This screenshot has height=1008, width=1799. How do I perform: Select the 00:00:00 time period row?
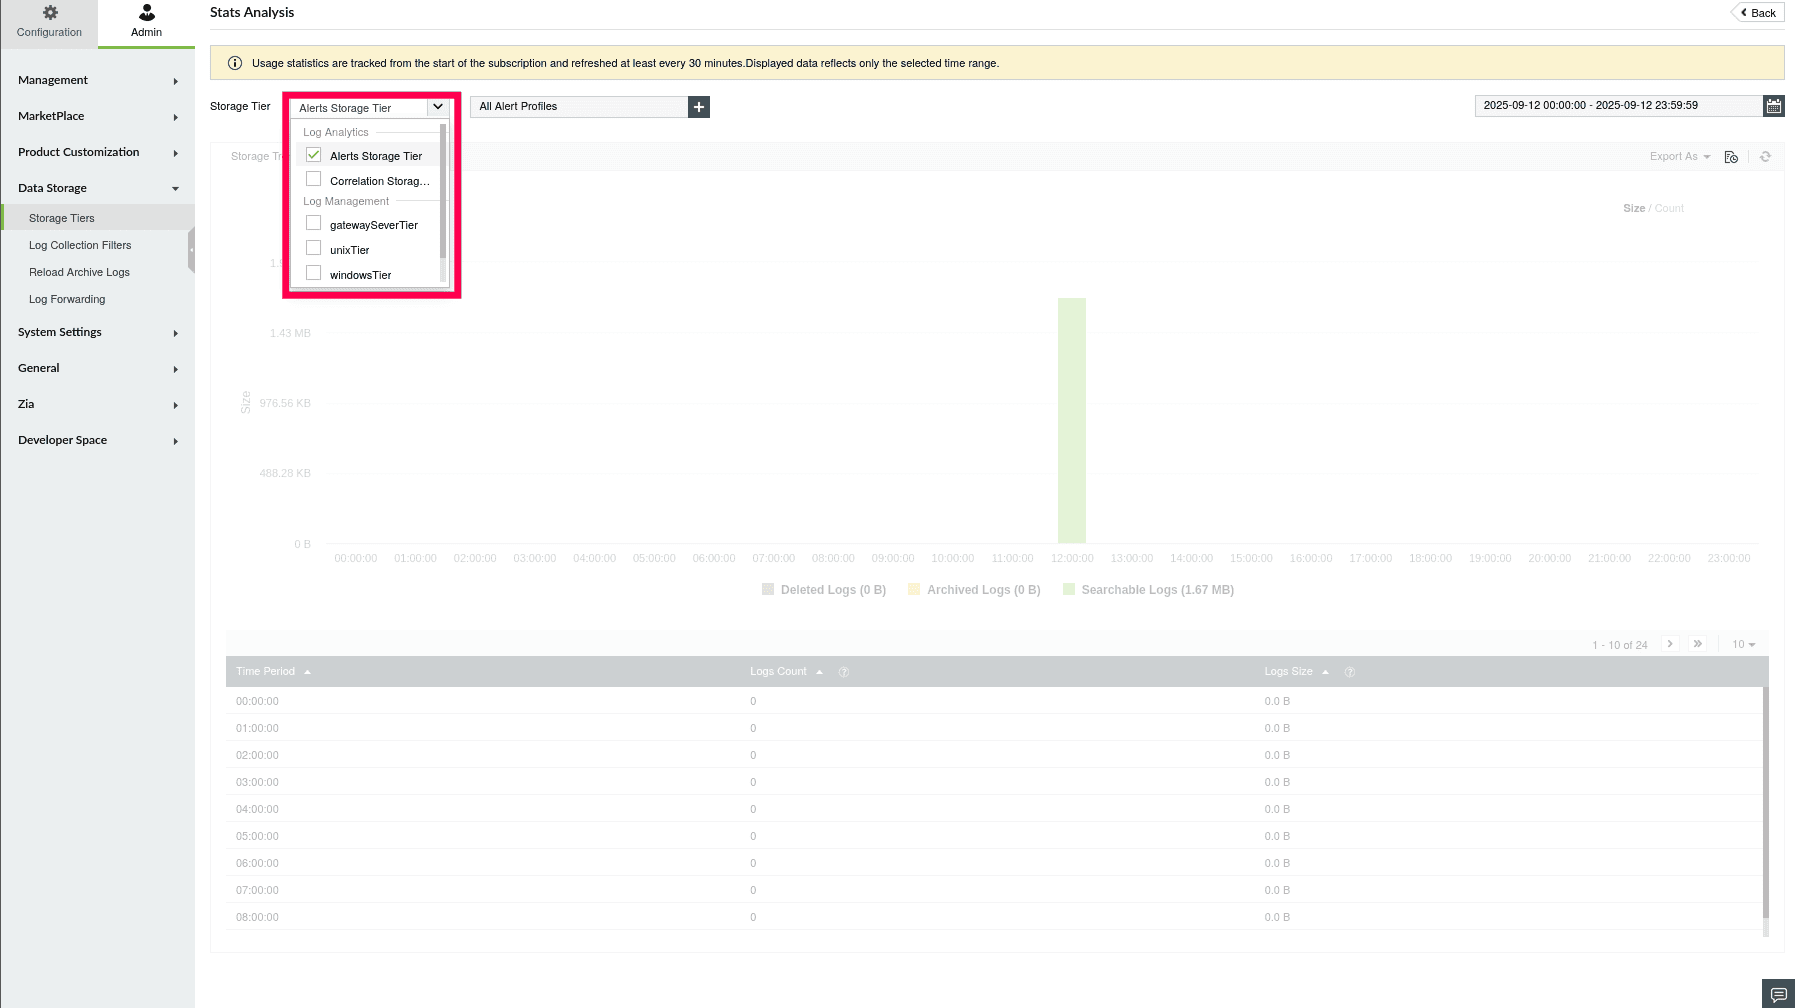(995, 701)
